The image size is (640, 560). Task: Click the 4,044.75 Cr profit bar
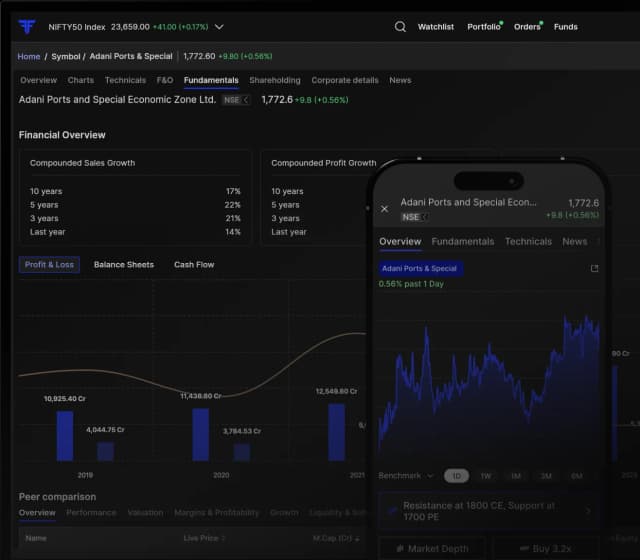click(x=105, y=452)
